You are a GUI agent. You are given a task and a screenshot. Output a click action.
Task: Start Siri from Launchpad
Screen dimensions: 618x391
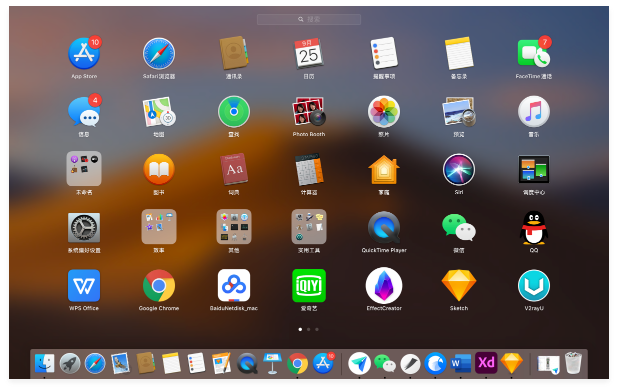click(x=459, y=169)
